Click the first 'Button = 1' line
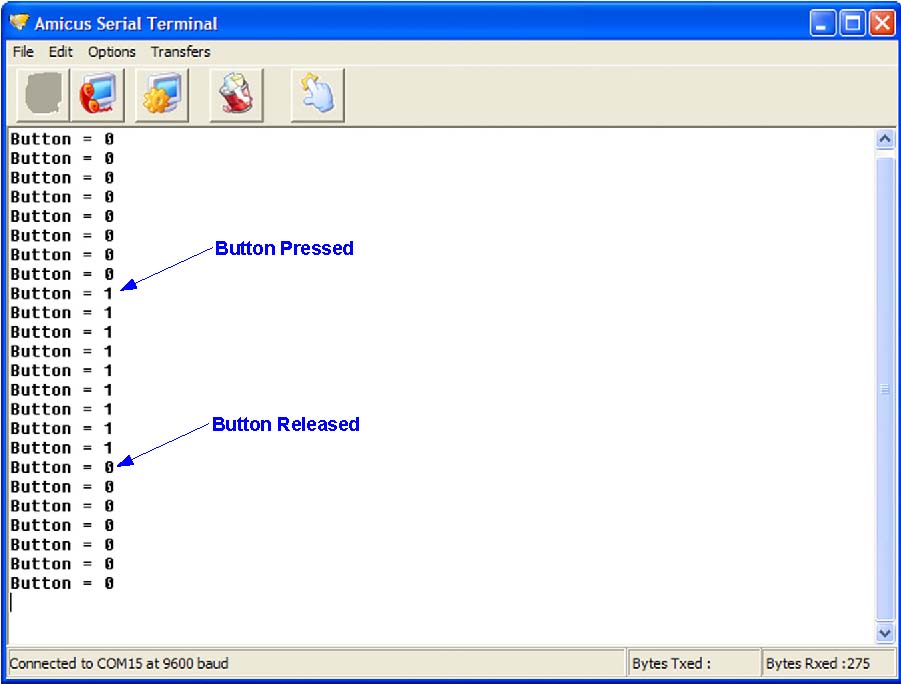 point(61,294)
